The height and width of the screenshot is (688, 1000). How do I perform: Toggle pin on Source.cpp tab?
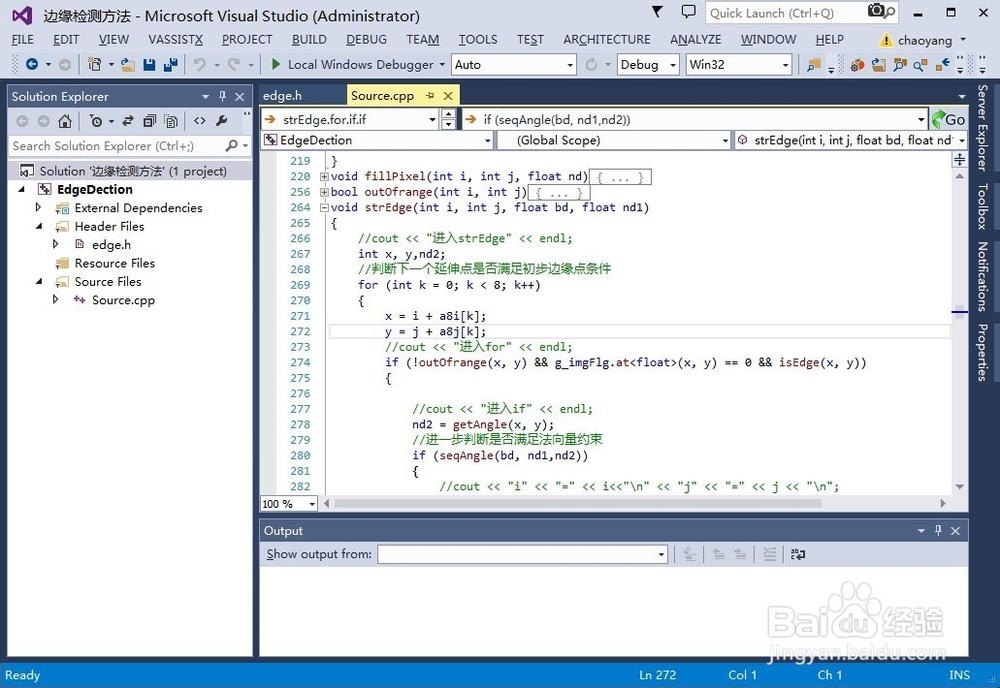[x=430, y=96]
